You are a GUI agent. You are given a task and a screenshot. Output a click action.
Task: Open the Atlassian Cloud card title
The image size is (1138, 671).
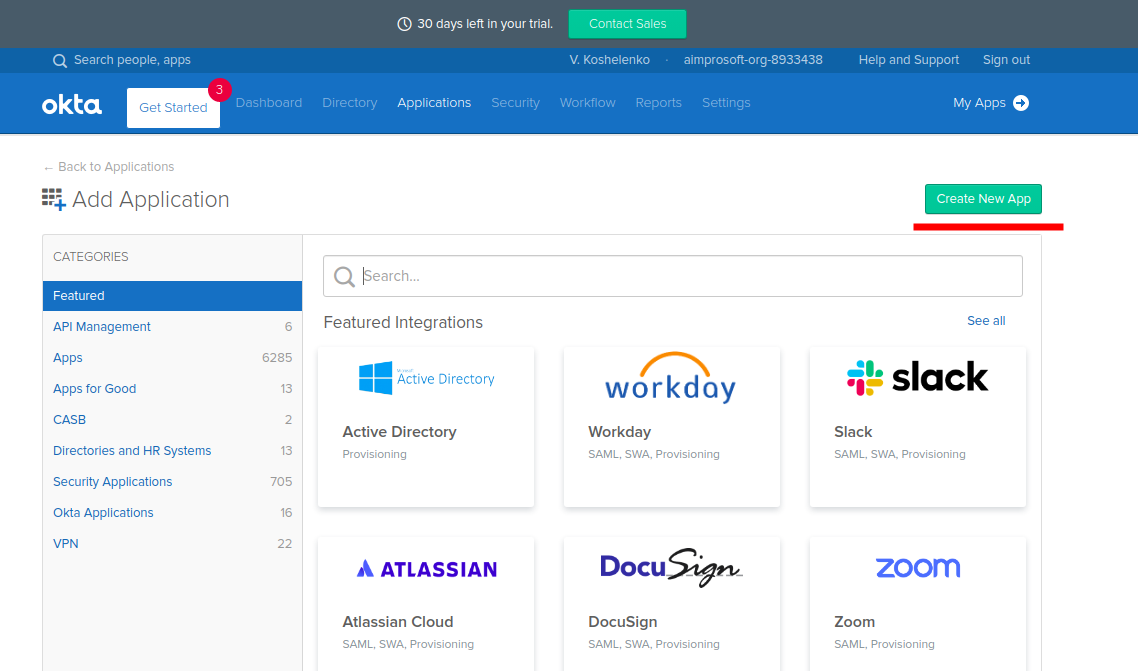point(398,622)
